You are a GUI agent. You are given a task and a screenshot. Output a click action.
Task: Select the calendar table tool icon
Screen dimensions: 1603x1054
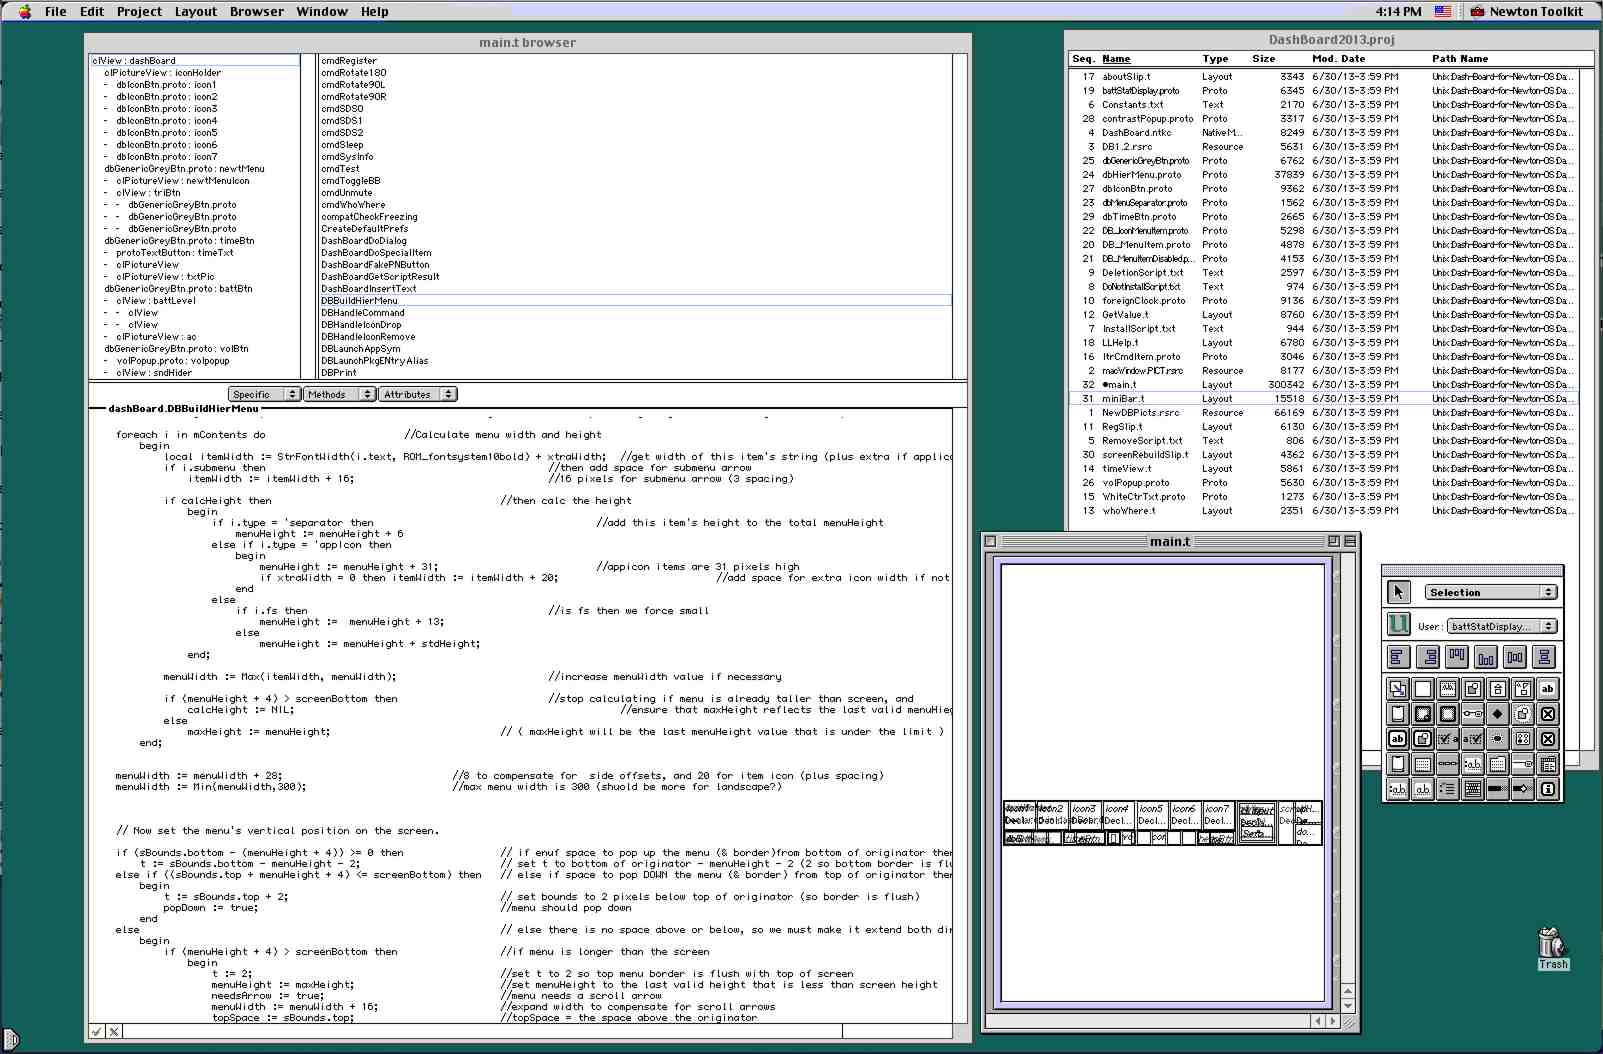tap(1548, 764)
